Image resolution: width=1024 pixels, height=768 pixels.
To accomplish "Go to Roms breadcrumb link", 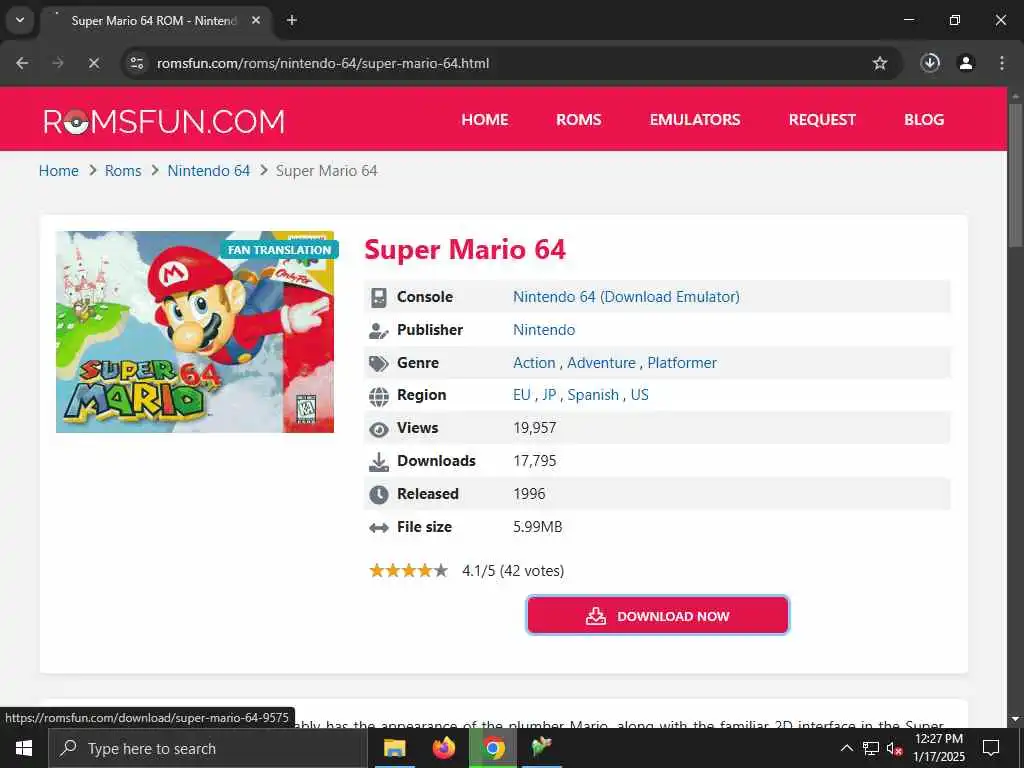I will click(123, 170).
